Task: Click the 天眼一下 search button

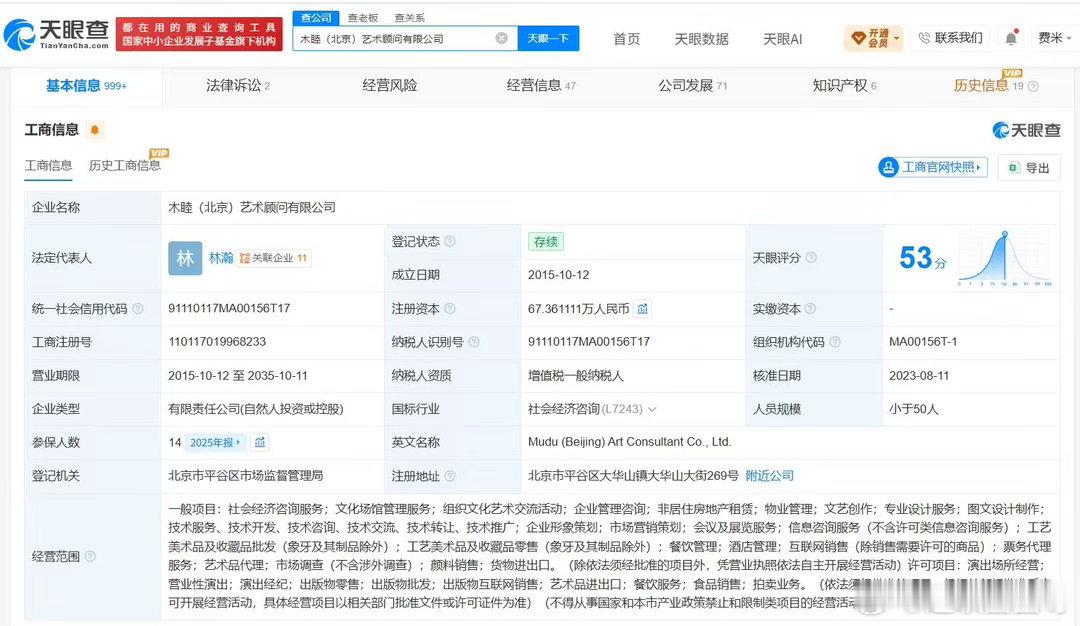Action: (x=548, y=39)
